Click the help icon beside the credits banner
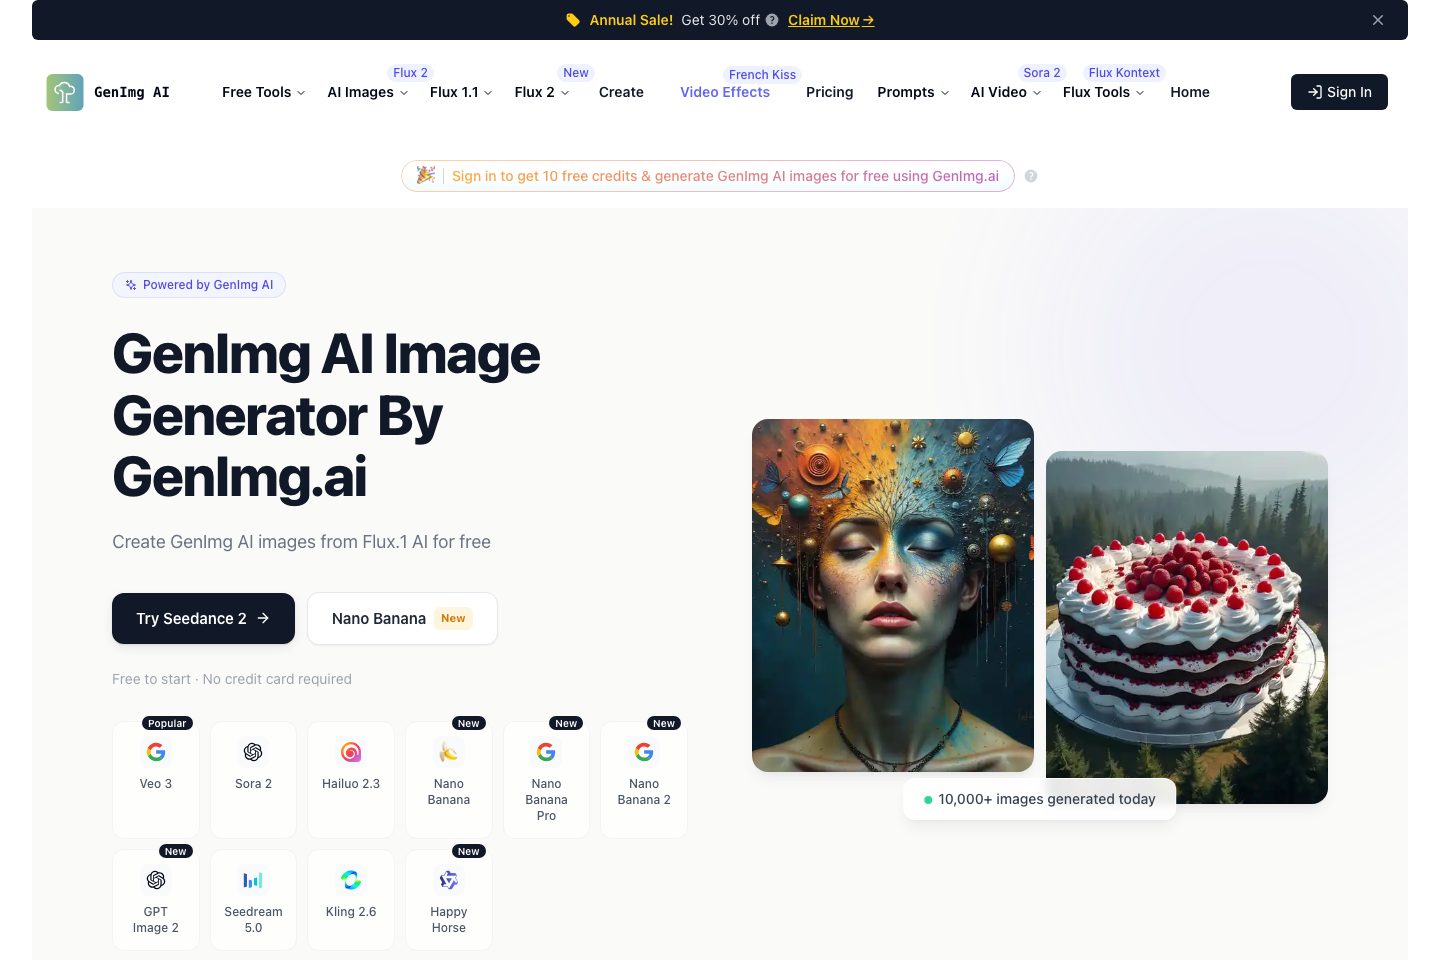1440x960 pixels. tap(1031, 176)
